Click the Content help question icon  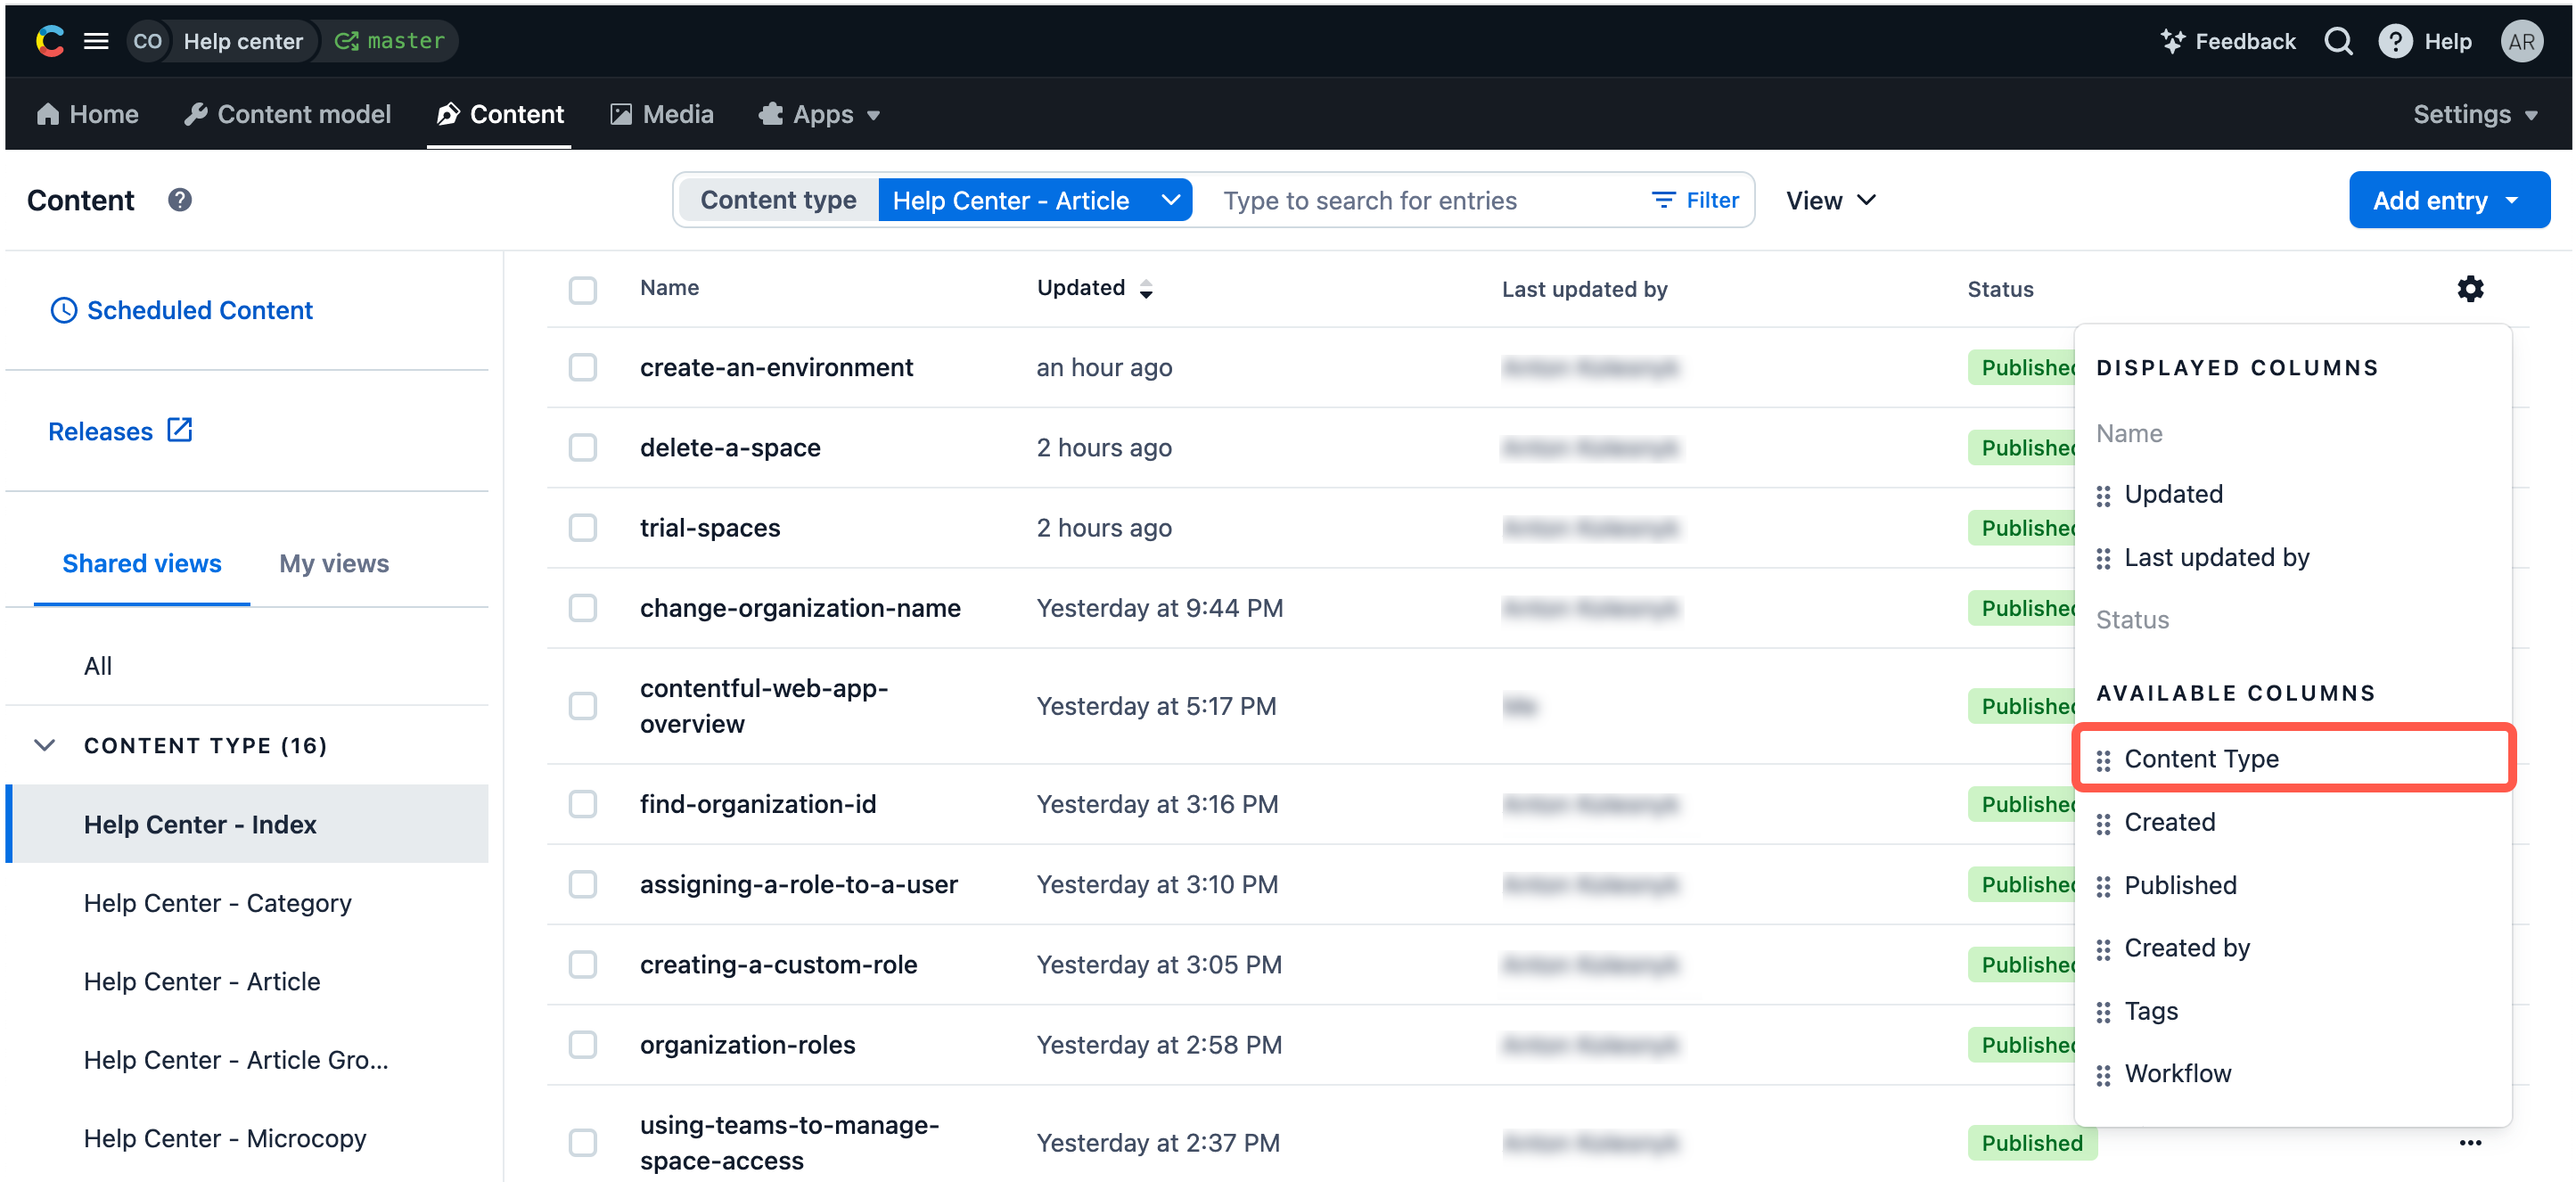click(180, 200)
